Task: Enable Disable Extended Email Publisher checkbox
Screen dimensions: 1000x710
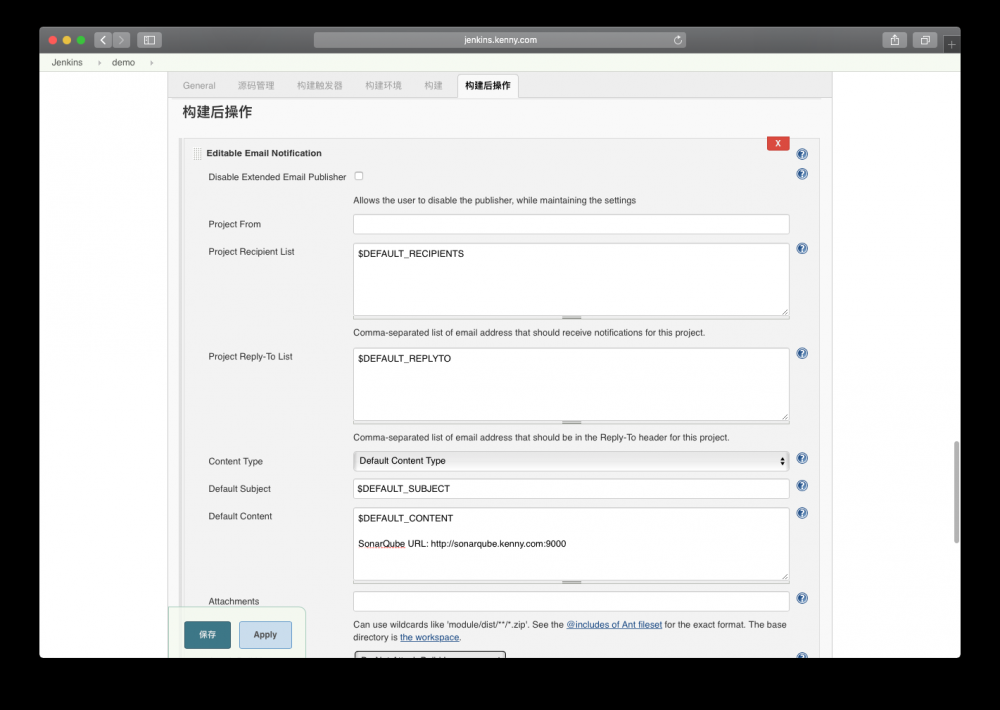Action: [x=358, y=174]
